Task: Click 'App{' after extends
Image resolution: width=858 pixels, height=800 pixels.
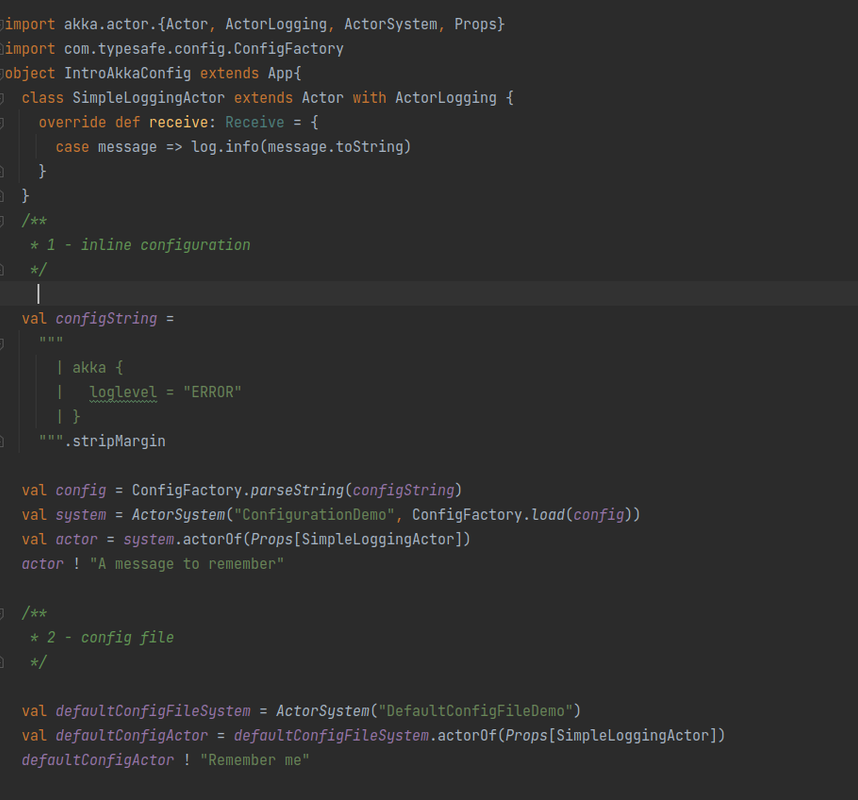Action: tap(285, 73)
